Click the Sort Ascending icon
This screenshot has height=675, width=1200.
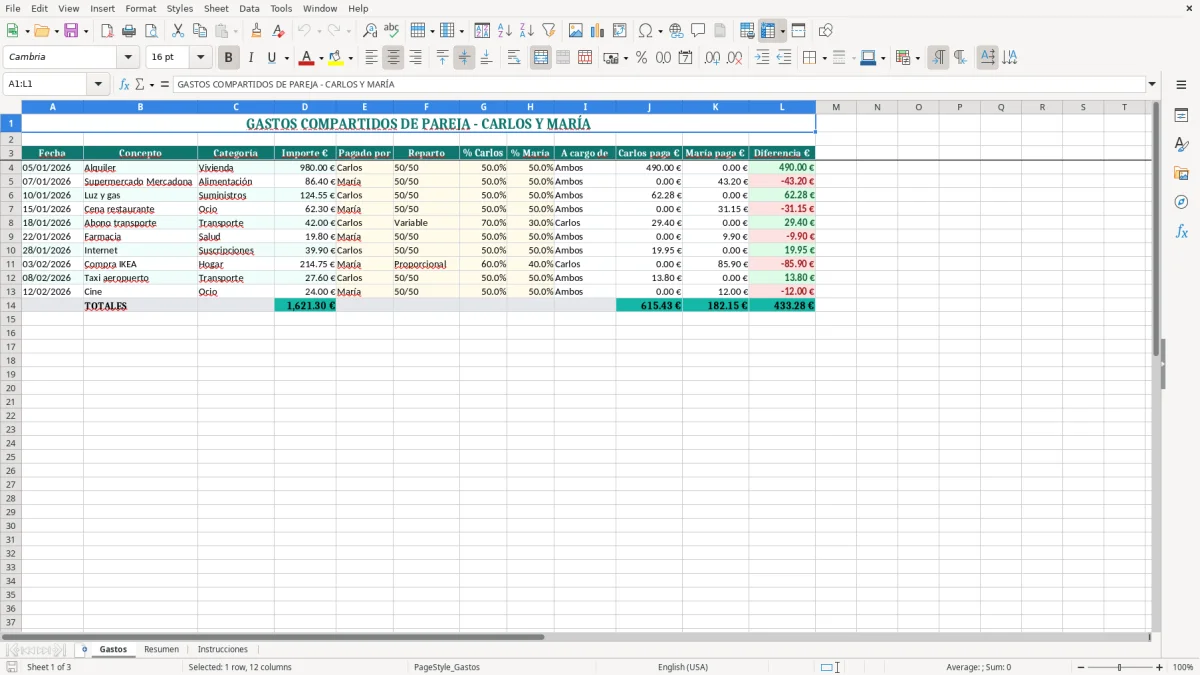(x=505, y=31)
